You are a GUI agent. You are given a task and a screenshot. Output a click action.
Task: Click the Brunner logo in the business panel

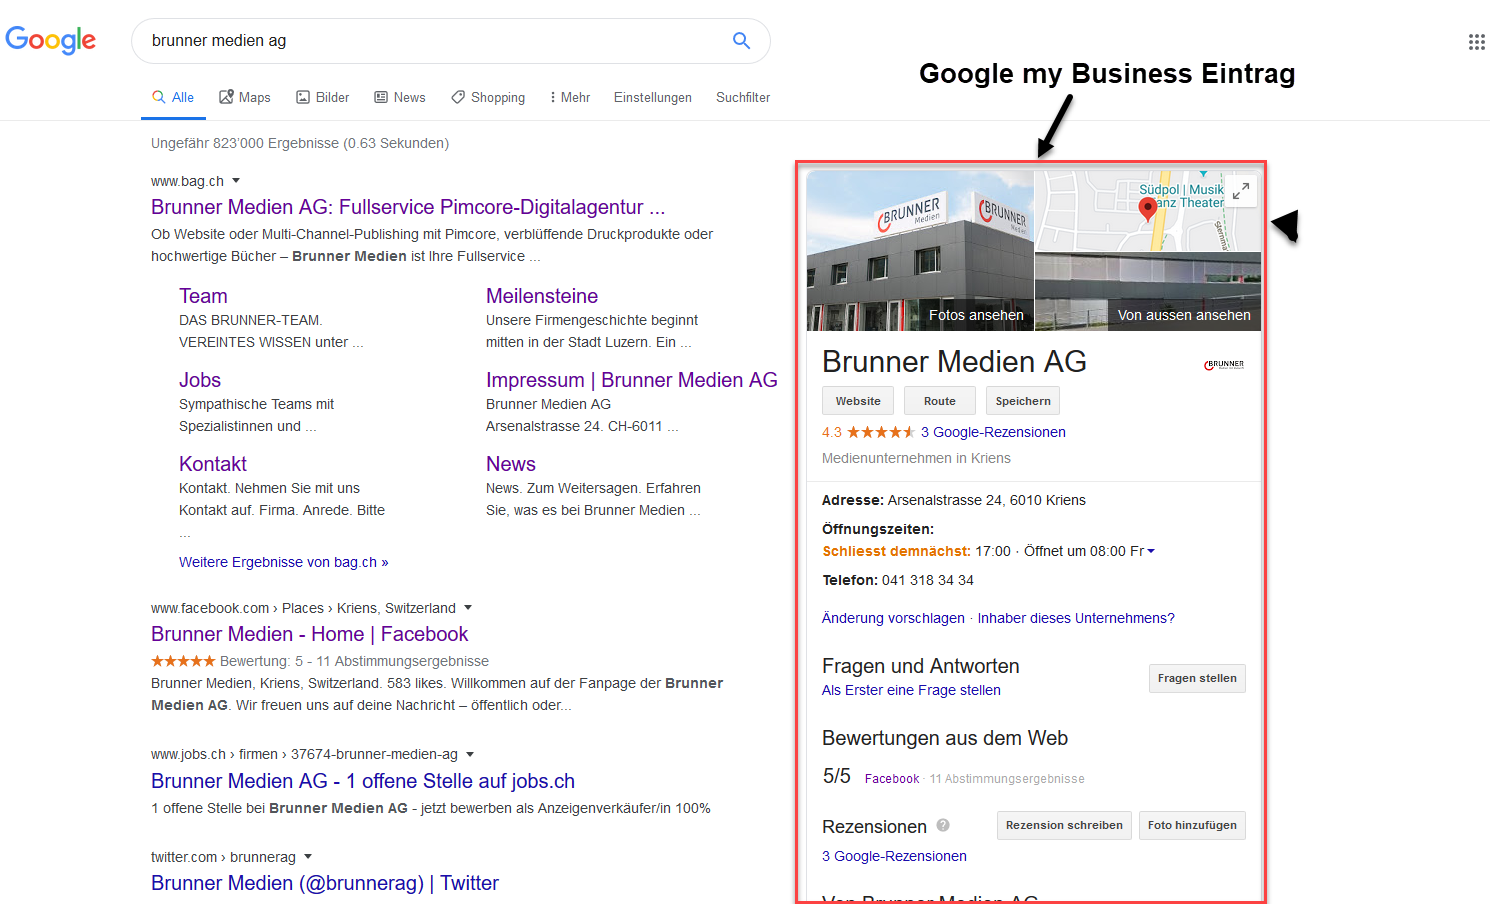[x=1224, y=365]
